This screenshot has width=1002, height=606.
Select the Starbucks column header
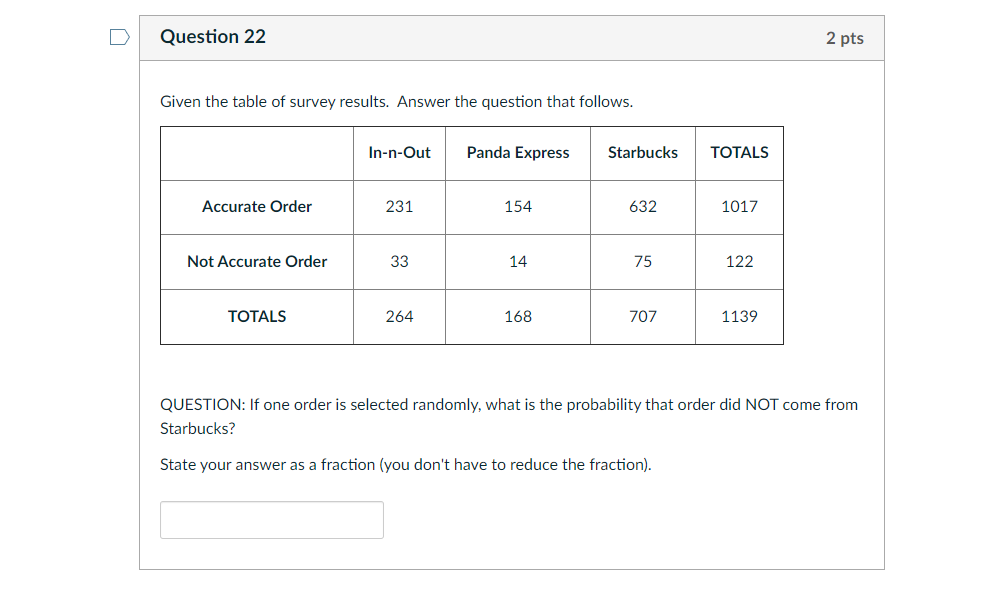[x=642, y=153]
